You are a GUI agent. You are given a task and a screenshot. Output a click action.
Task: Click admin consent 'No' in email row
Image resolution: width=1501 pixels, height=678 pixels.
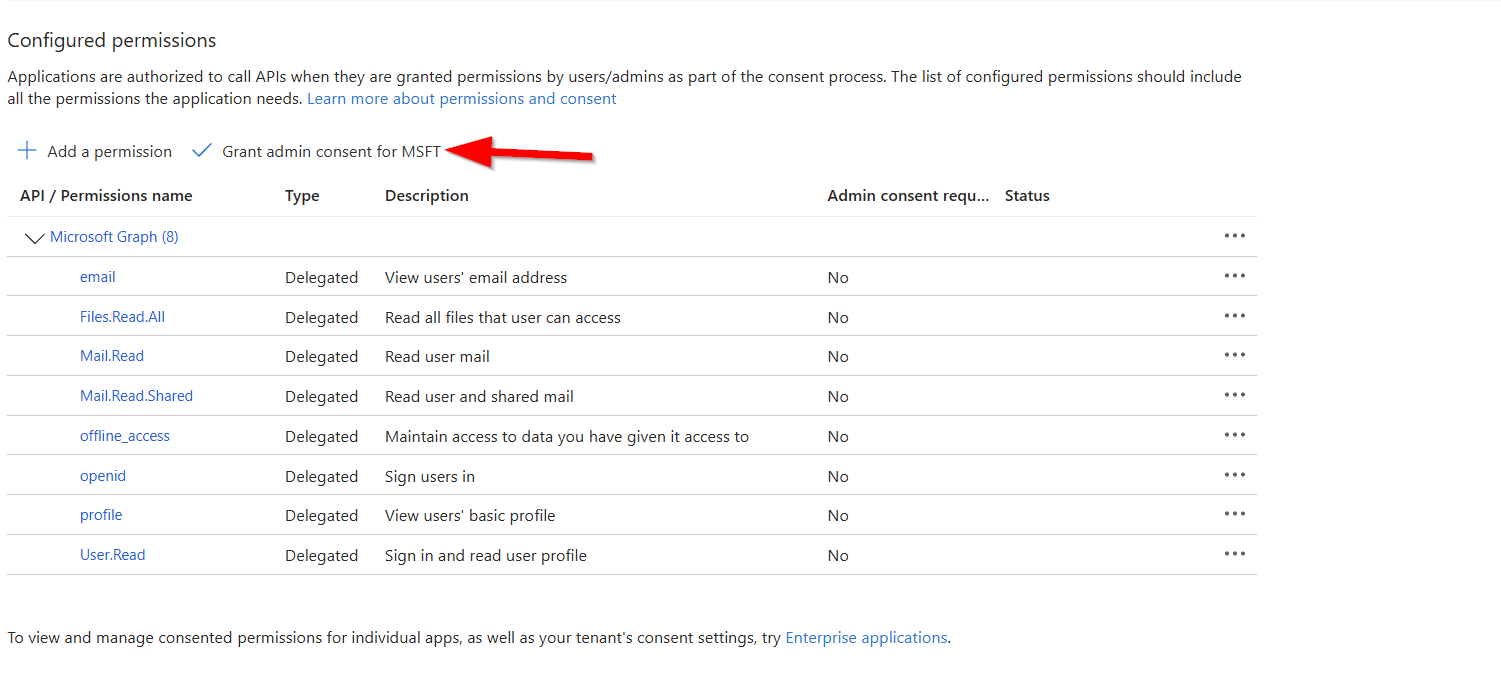(x=838, y=277)
